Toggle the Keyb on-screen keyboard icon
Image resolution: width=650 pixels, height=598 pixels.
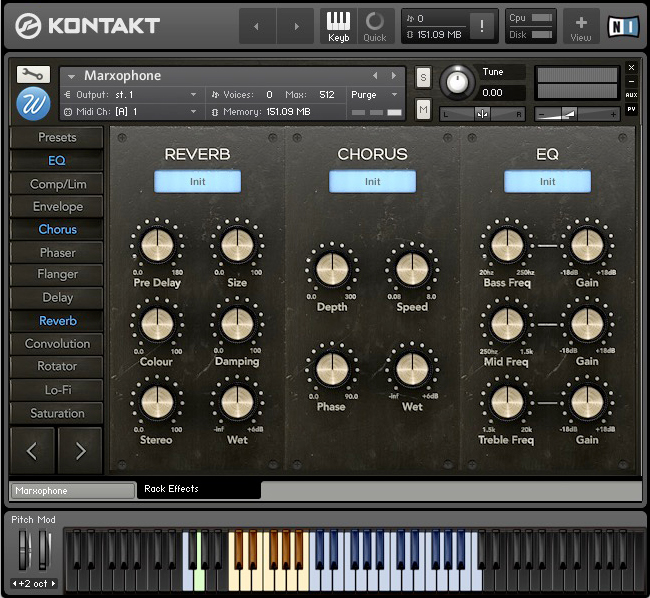click(x=338, y=26)
